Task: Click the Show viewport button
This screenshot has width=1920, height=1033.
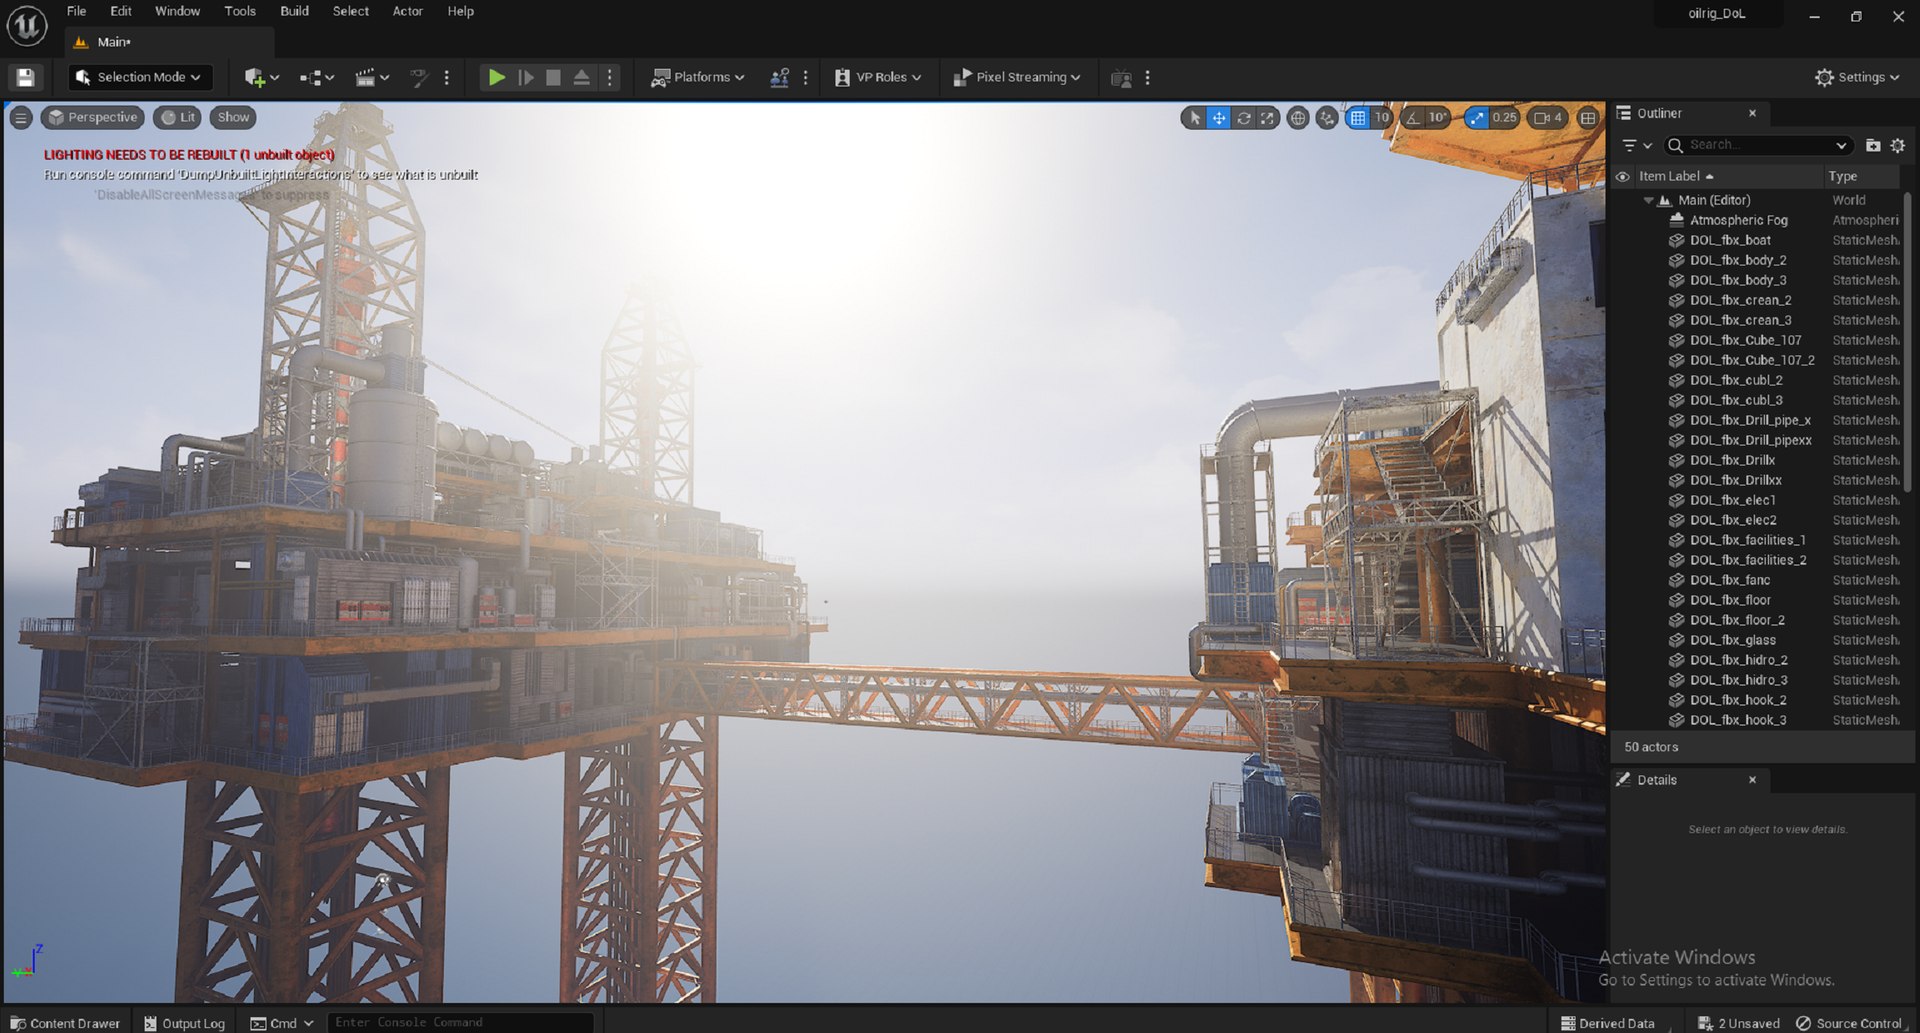Action: (233, 117)
